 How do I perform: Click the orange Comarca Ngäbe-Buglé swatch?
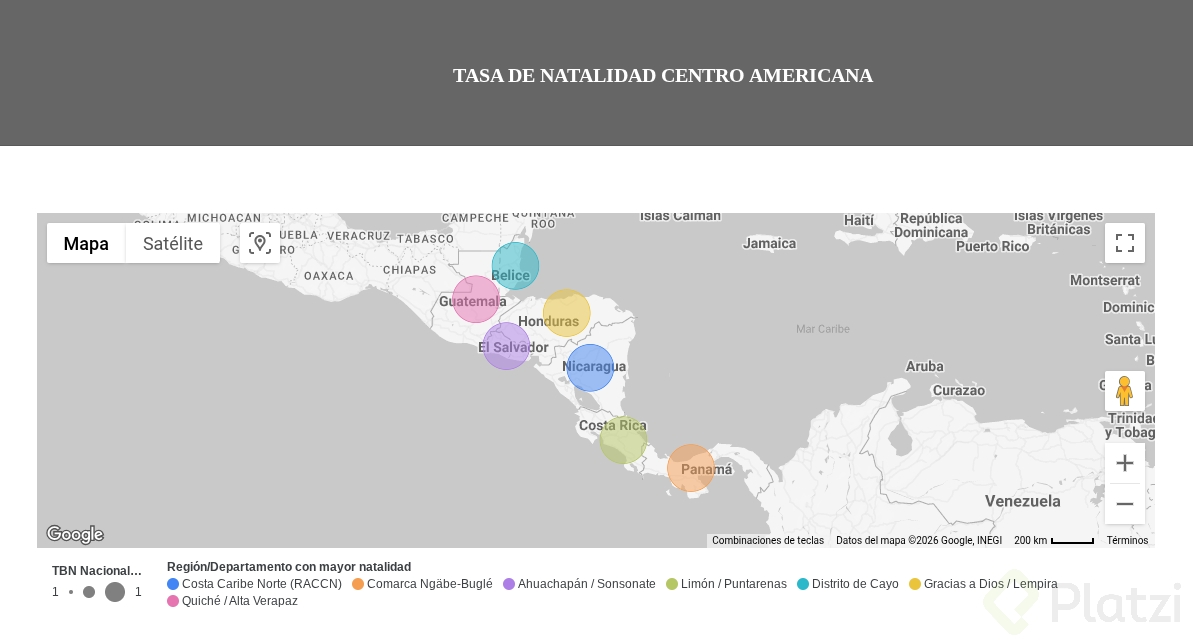(358, 584)
